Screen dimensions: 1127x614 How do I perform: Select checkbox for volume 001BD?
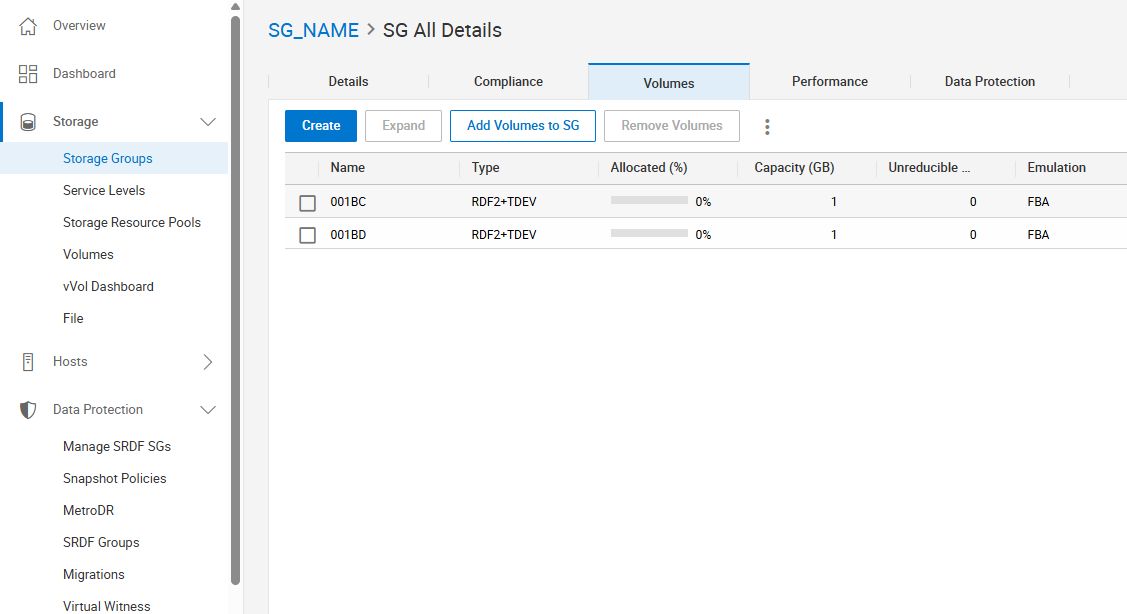pyautogui.click(x=308, y=236)
